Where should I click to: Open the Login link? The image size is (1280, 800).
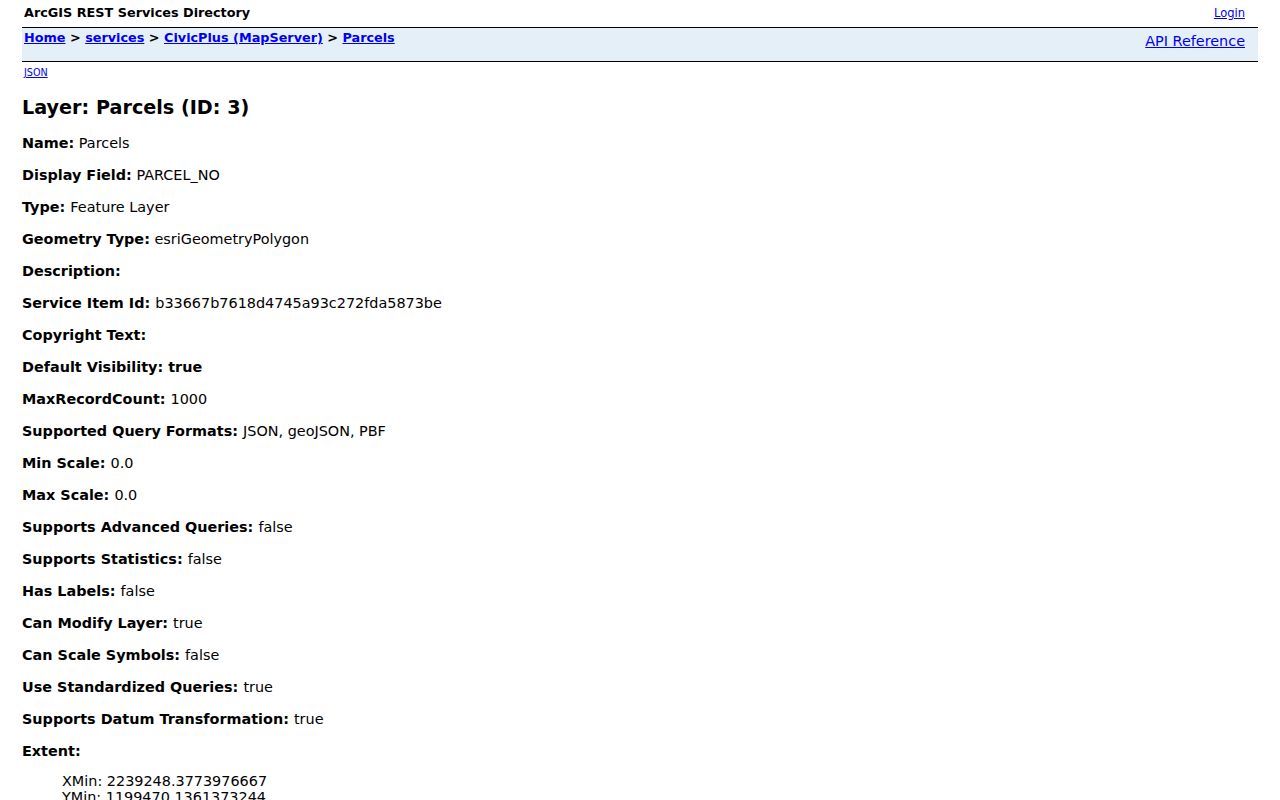(x=1229, y=13)
